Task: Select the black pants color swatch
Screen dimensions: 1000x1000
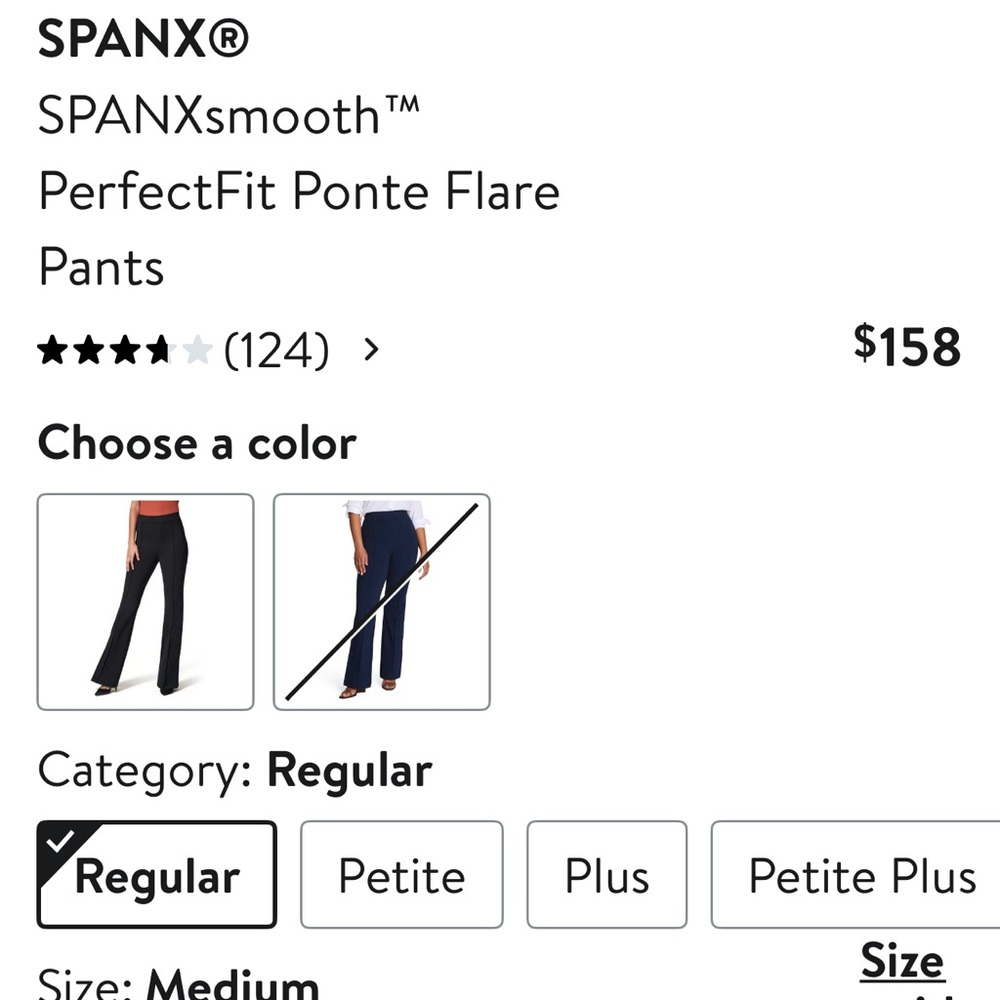Action: coord(145,599)
